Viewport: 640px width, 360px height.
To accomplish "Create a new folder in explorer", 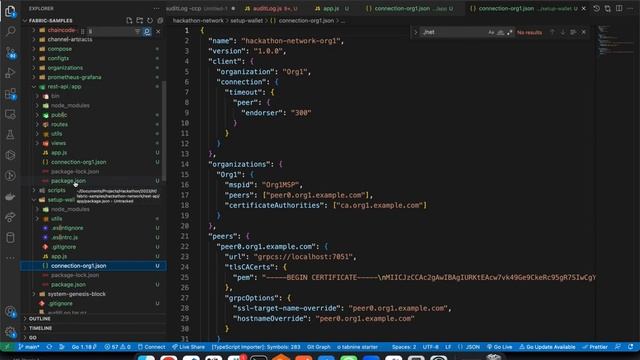I will (140, 20).
